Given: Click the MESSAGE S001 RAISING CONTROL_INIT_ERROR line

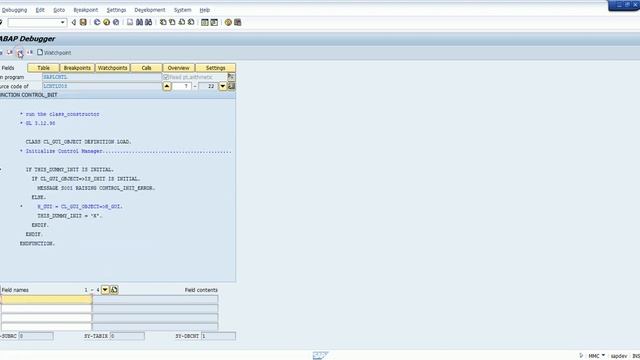Looking at the screenshot, I should coord(96,188).
